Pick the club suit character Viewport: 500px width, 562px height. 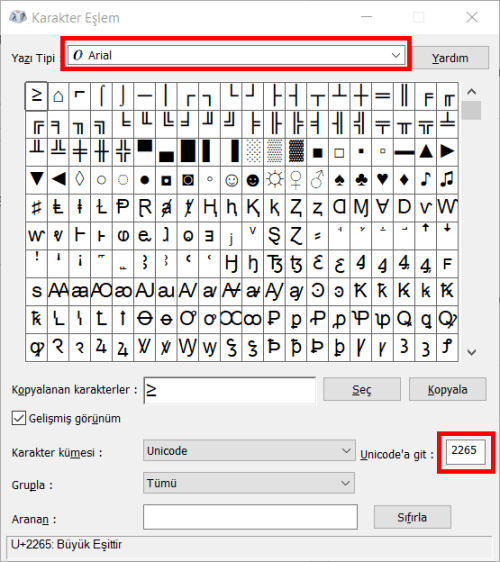pyautogui.click(x=361, y=180)
